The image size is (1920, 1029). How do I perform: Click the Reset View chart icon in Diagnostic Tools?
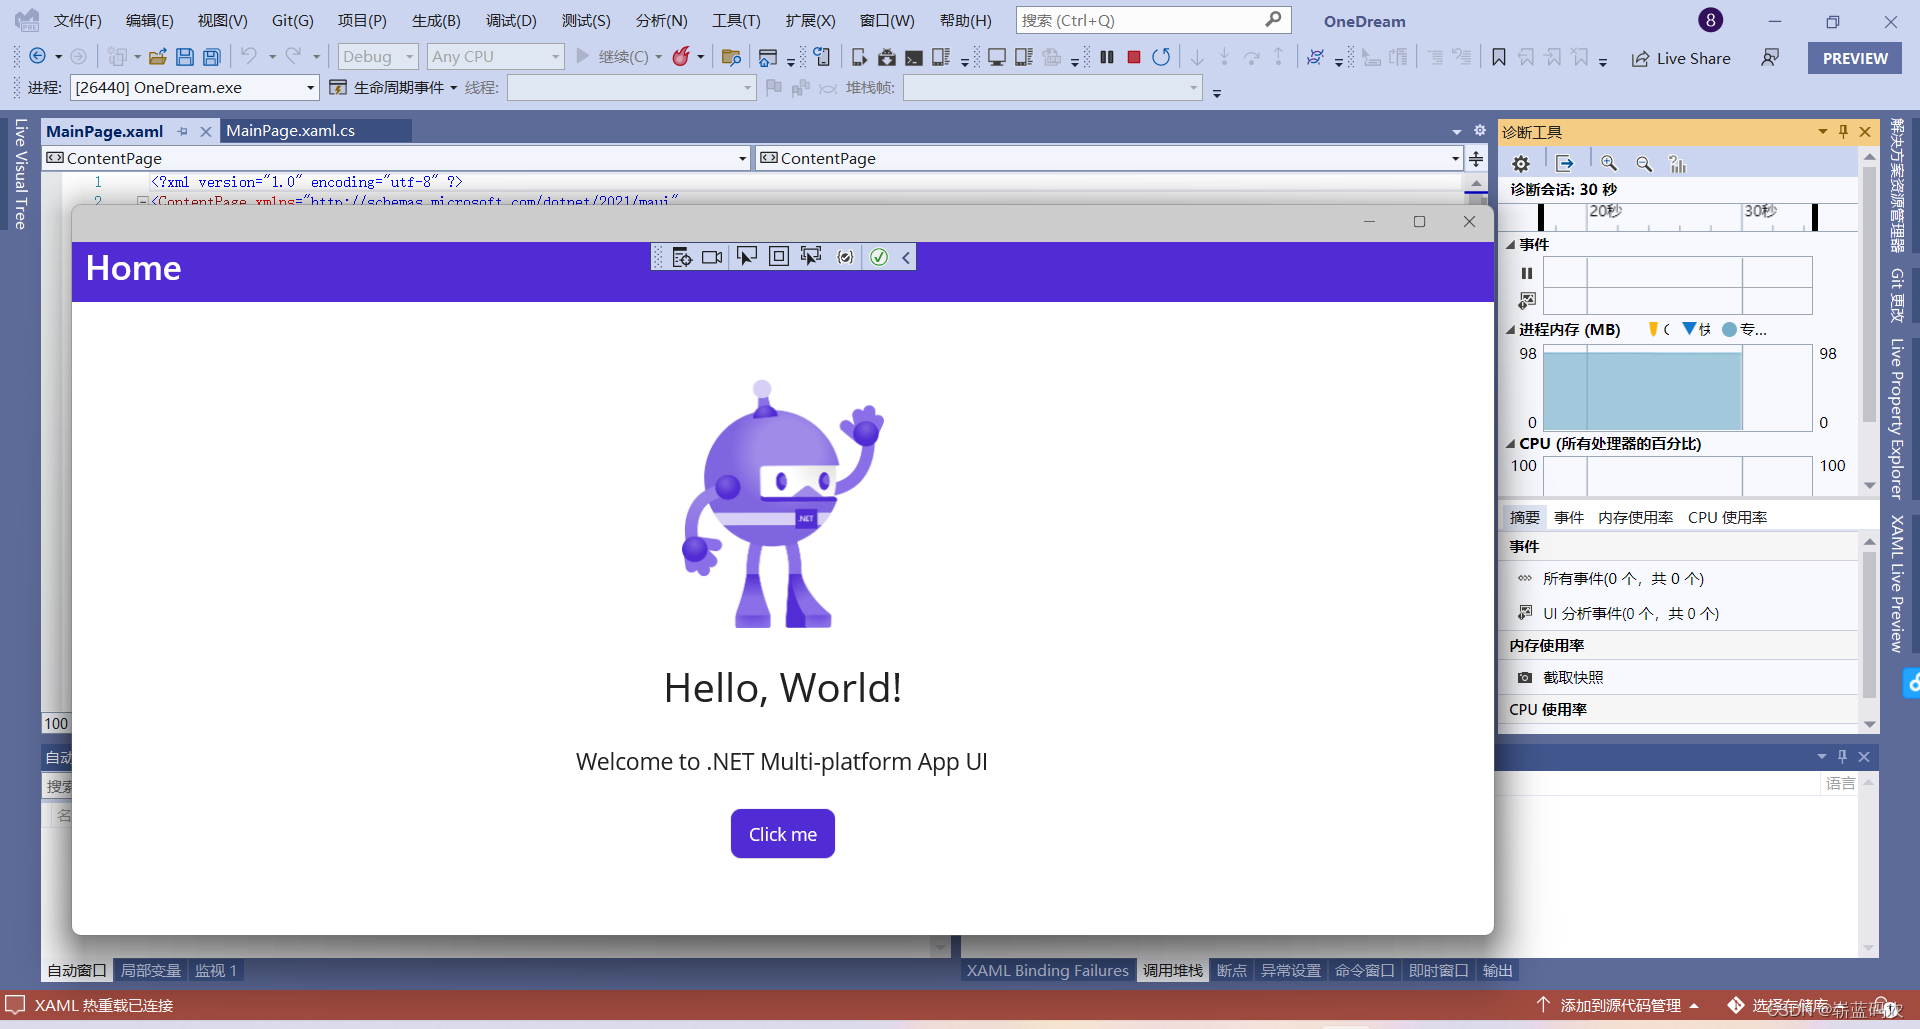click(x=1678, y=164)
